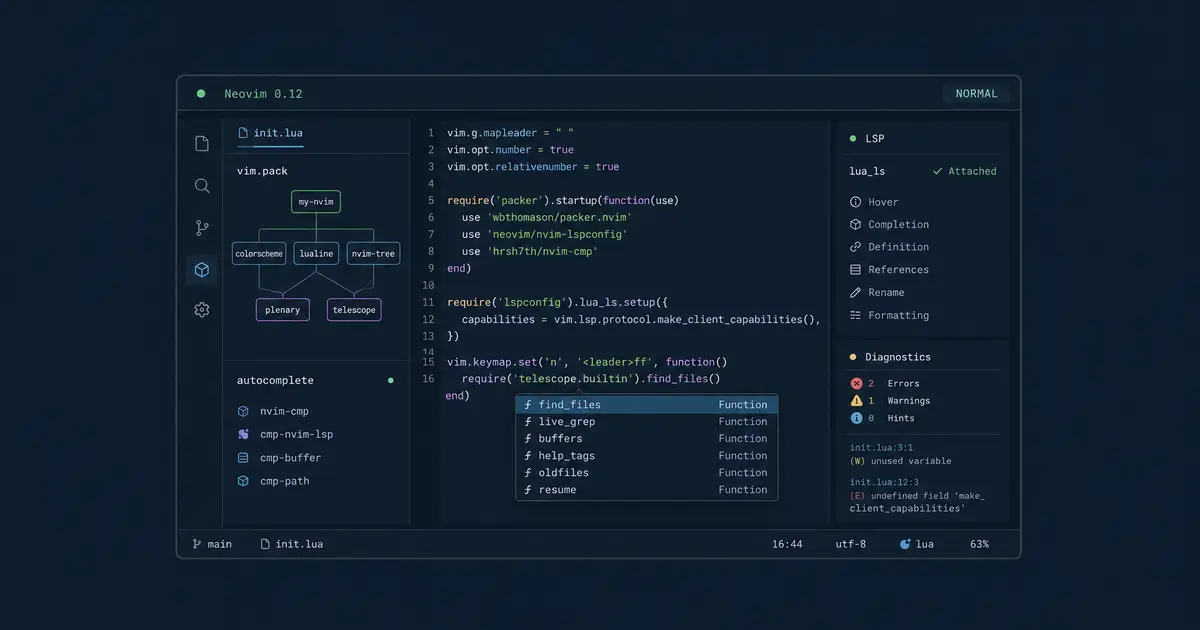Open settings gear in sidebar
The height and width of the screenshot is (630, 1200).
(x=202, y=310)
